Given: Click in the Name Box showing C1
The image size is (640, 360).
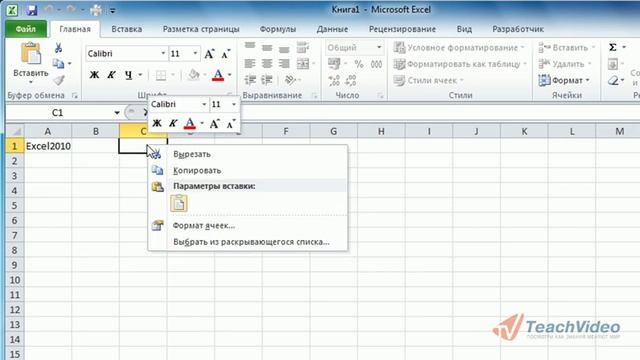Looking at the screenshot, I should pos(58,113).
